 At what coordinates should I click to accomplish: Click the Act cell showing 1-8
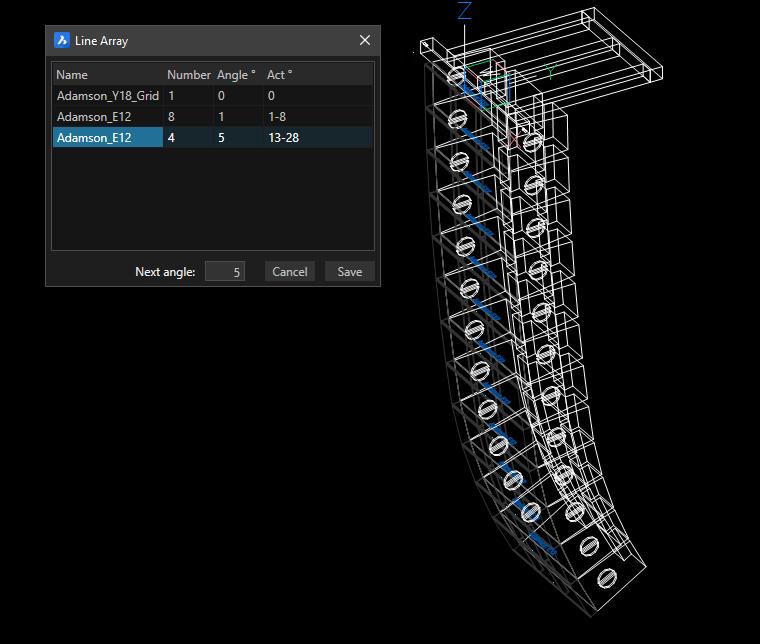[x=277, y=117]
